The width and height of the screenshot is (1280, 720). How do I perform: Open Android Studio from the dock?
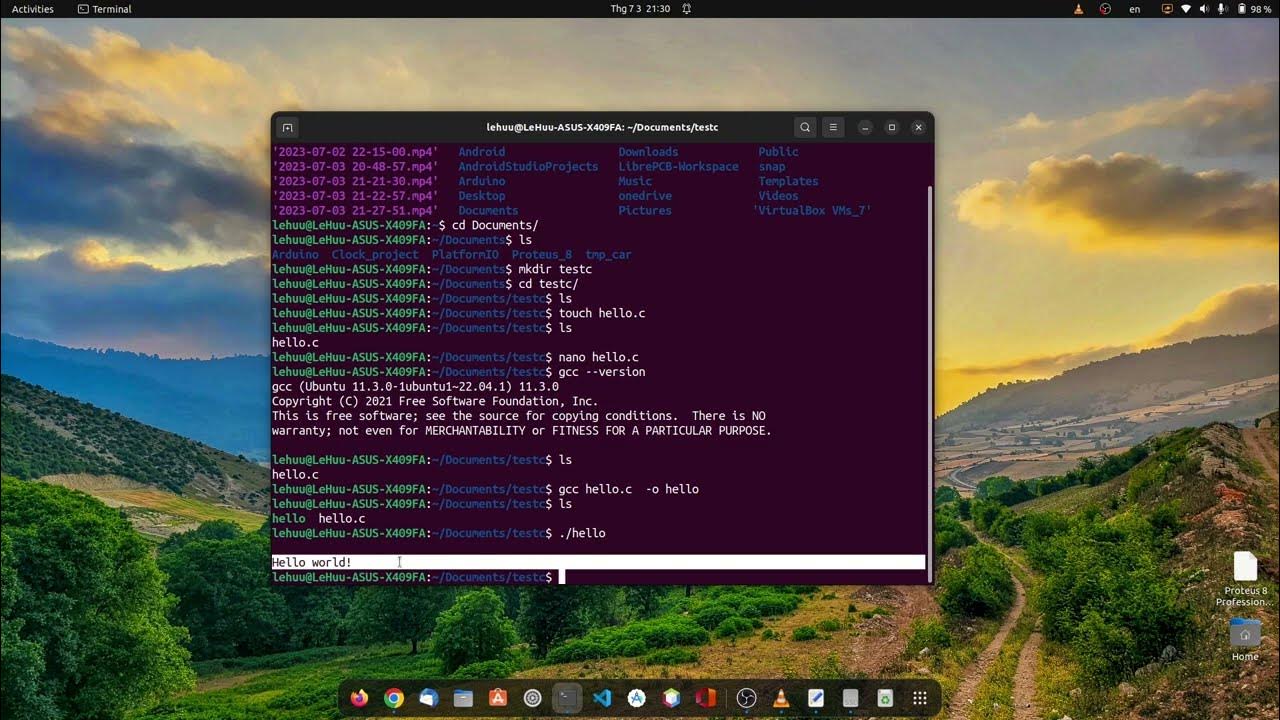point(636,698)
